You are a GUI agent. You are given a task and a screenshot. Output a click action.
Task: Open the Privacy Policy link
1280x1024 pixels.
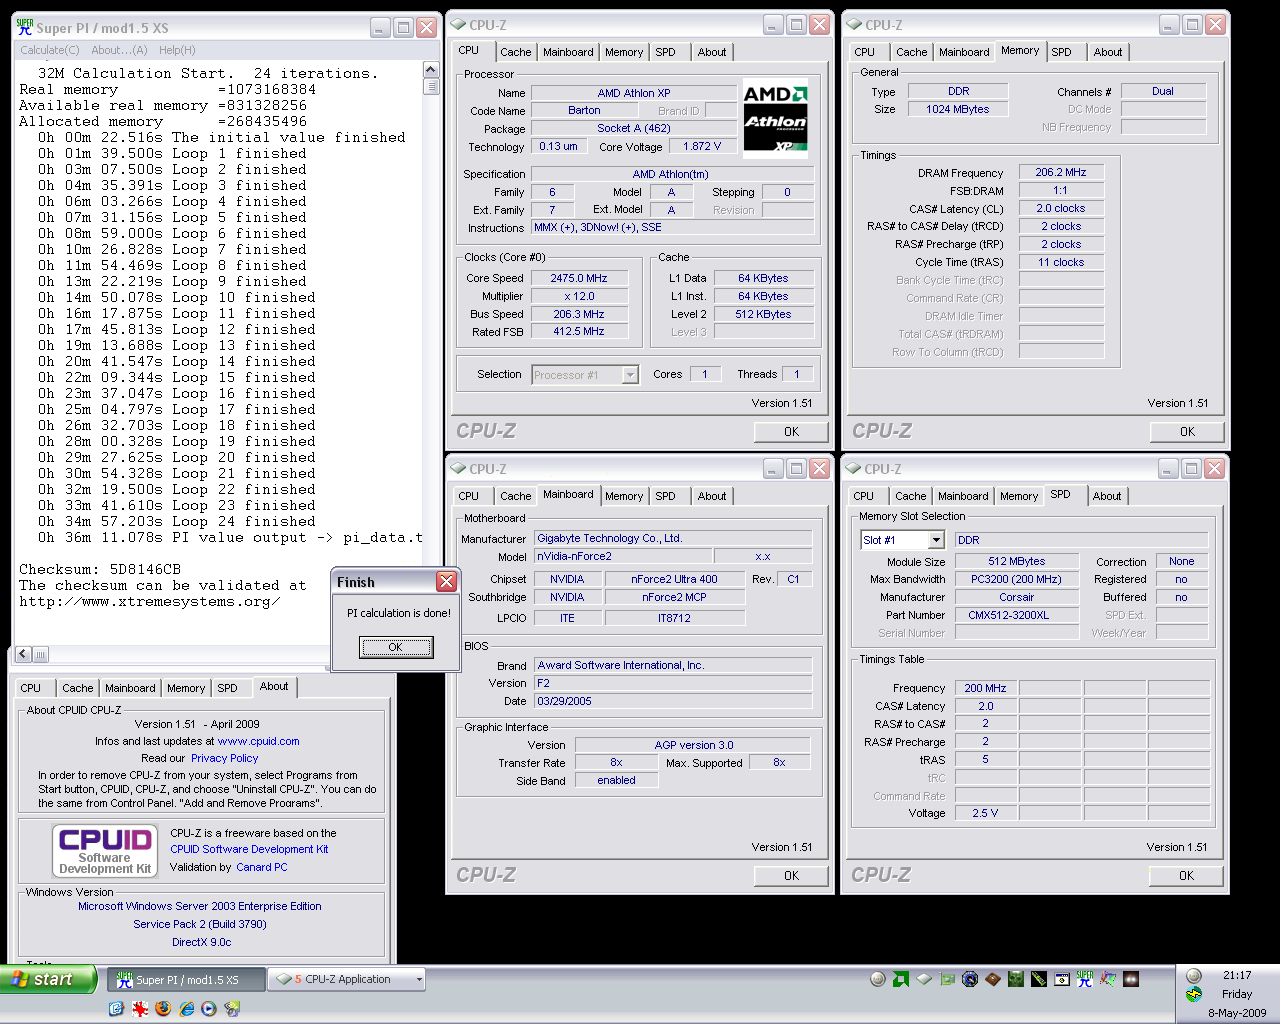225,758
